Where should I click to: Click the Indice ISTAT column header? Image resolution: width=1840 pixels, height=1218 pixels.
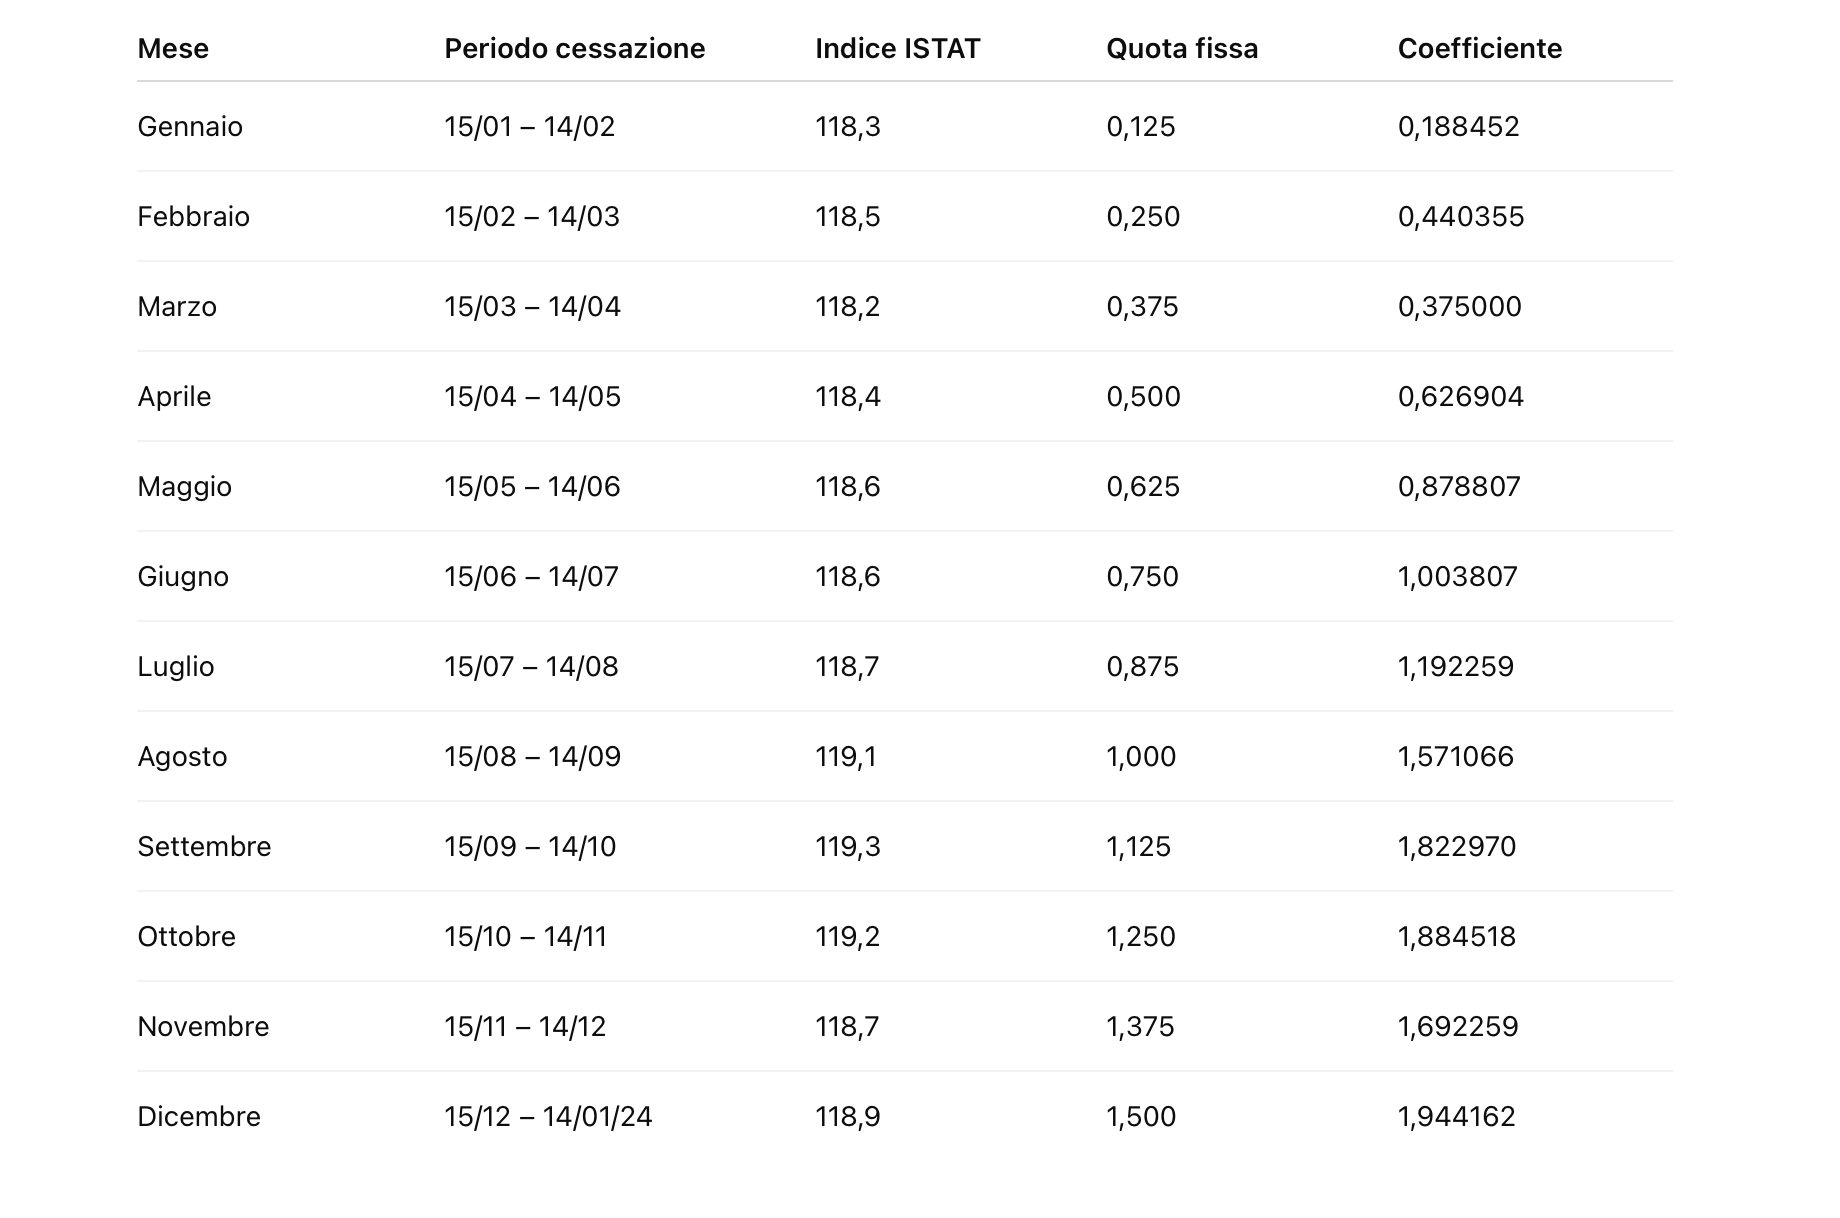click(x=897, y=49)
